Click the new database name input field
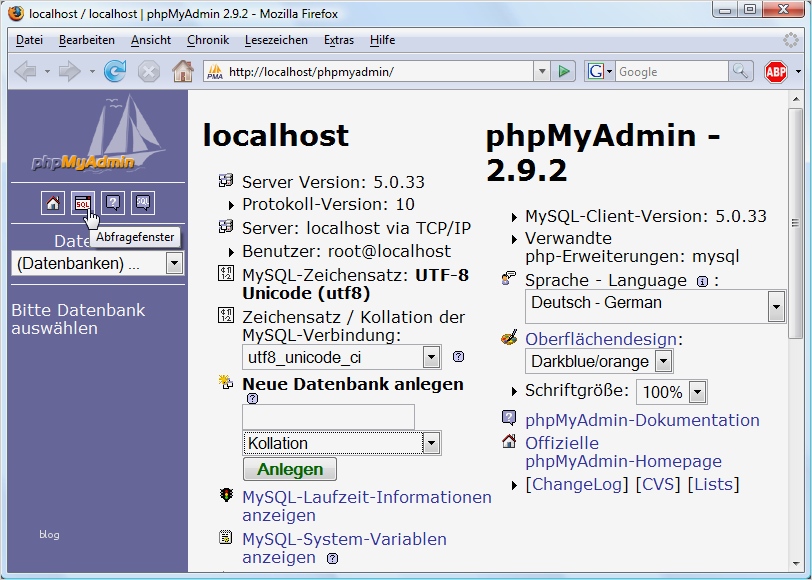Image resolution: width=812 pixels, height=580 pixels. click(x=328, y=417)
